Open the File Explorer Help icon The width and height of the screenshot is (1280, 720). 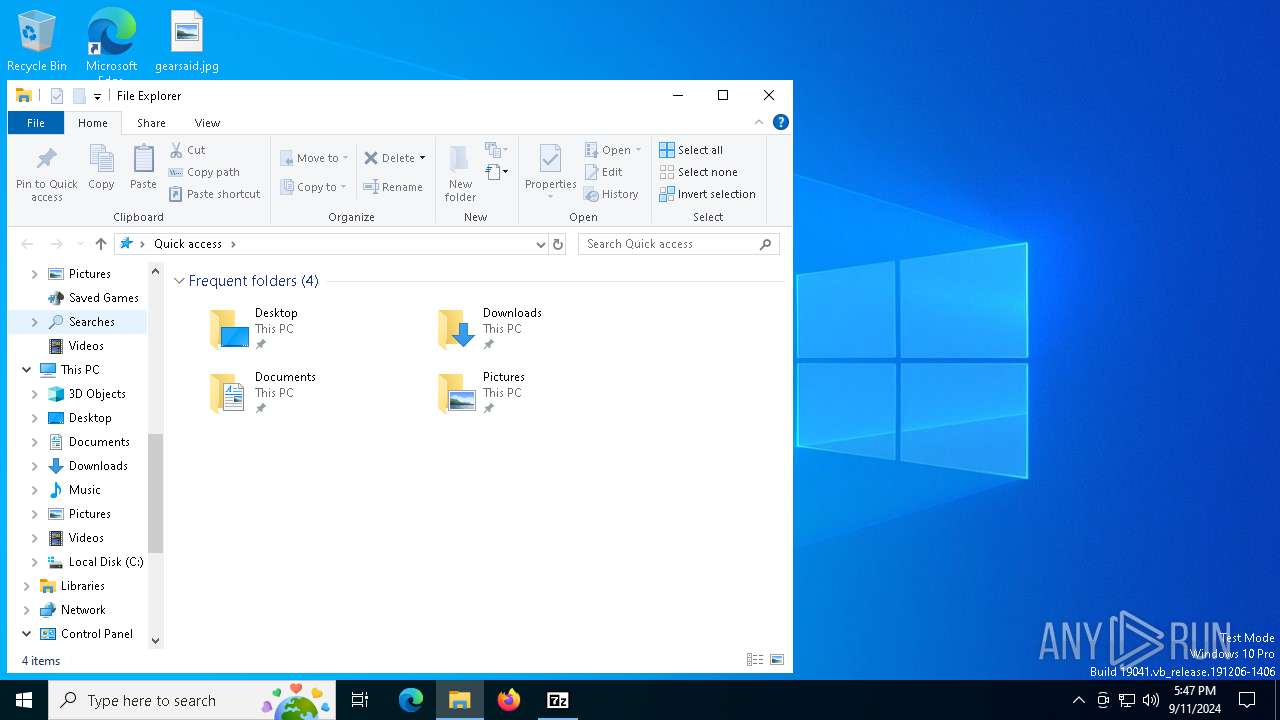click(x=781, y=122)
